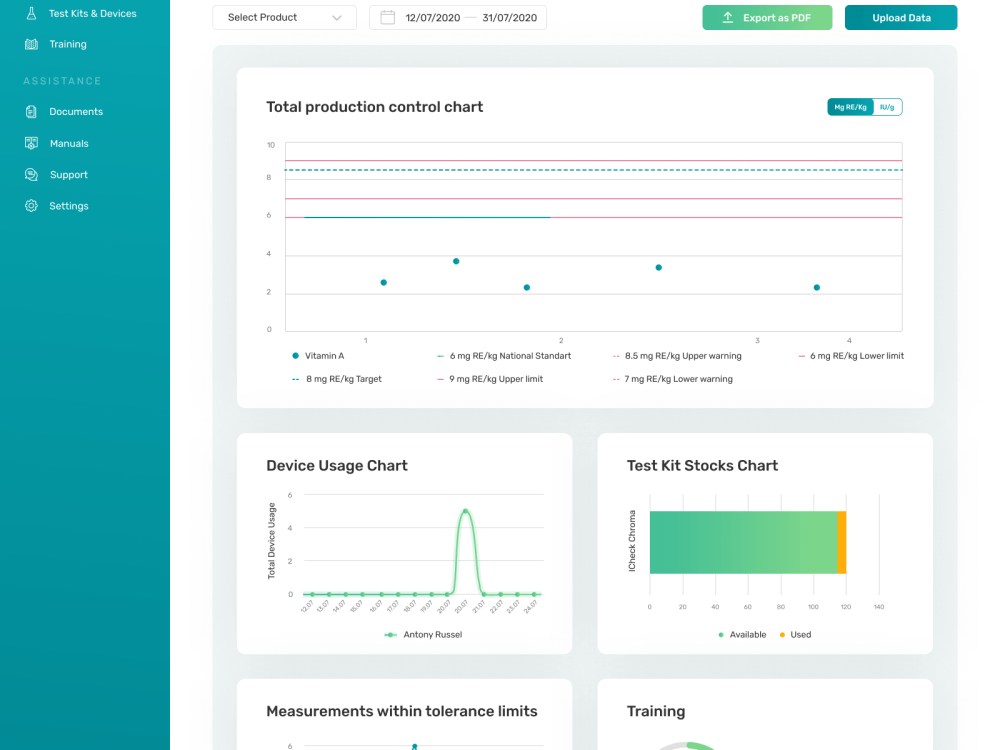1000x750 pixels.
Task: Toggle Antony Russel legend in Device Usage
Action: click(423, 635)
